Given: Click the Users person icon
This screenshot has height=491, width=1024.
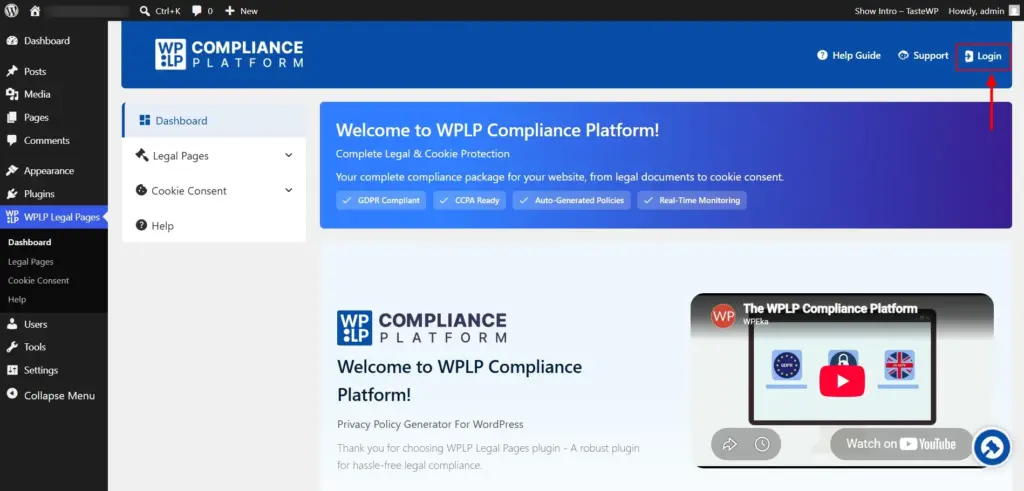Looking at the screenshot, I should click(12, 324).
